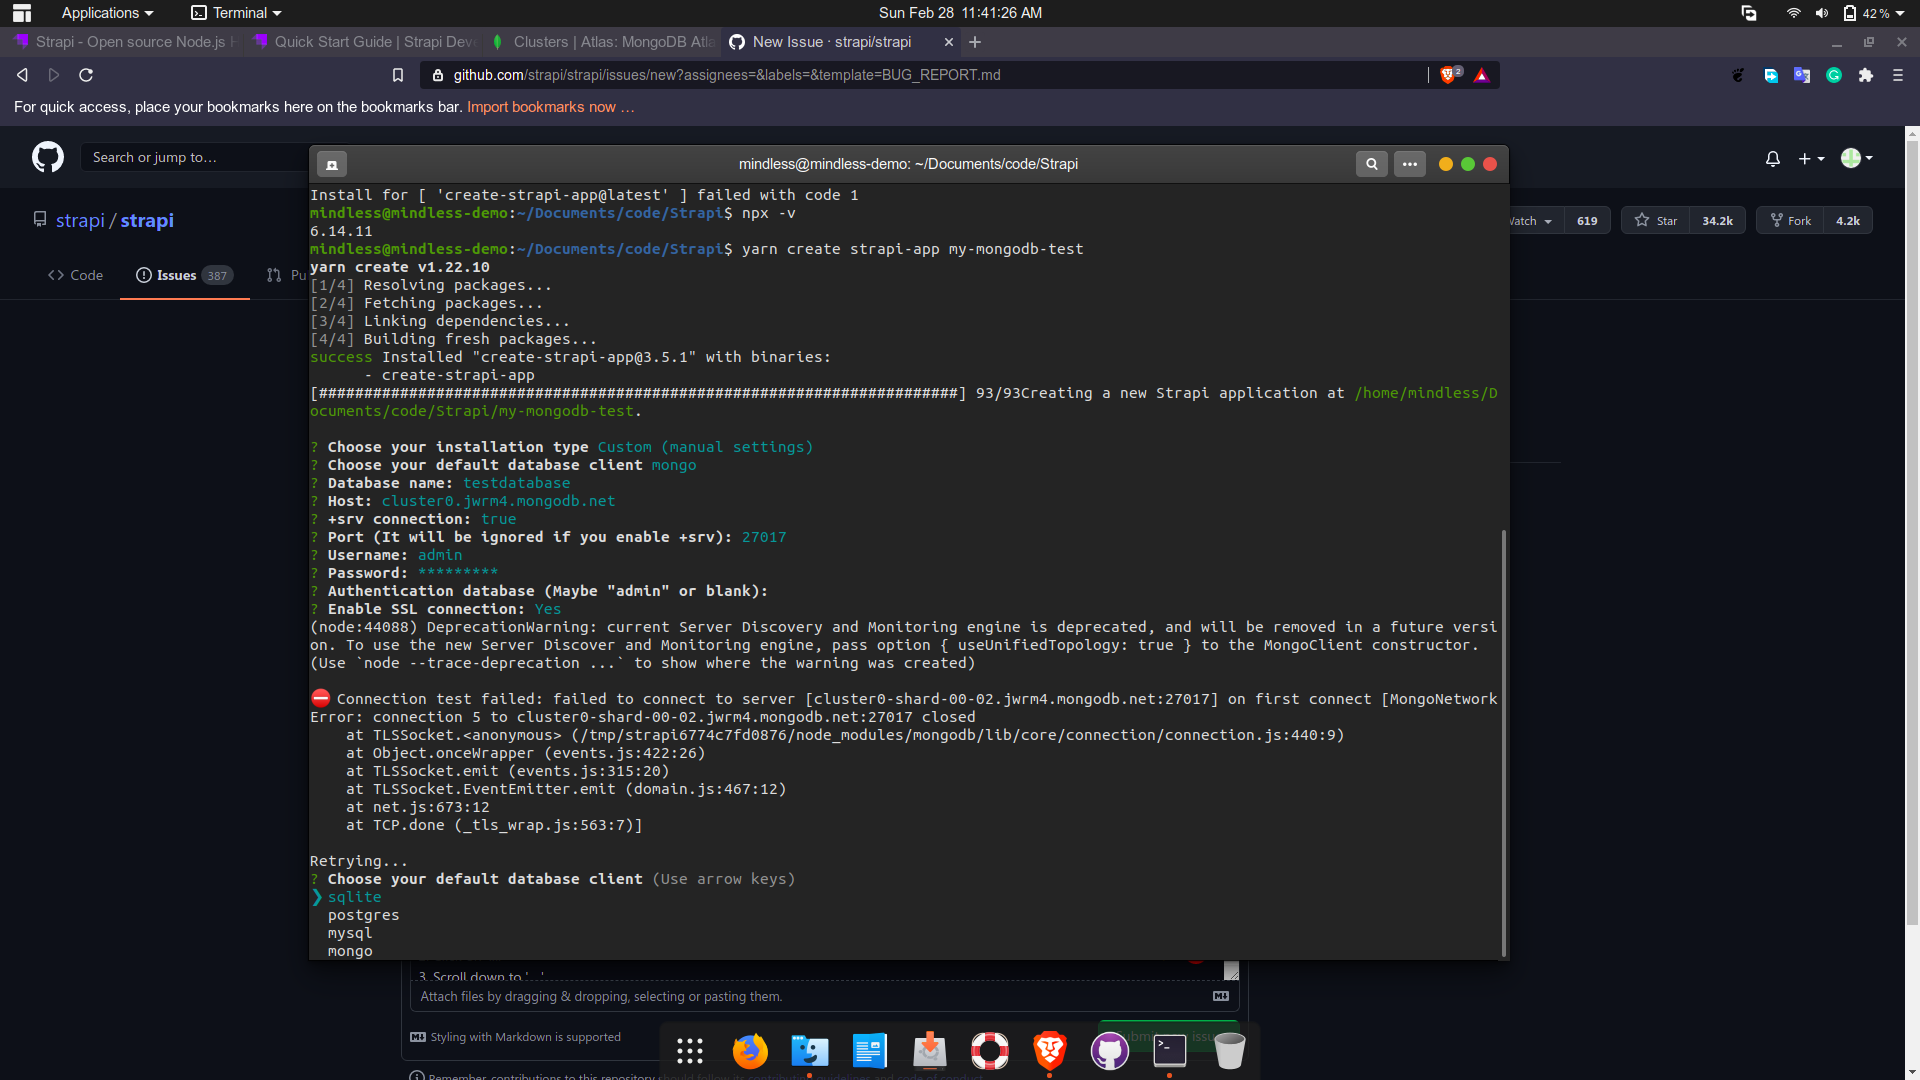This screenshot has width=1920, height=1080.
Task: Click the GitHub octocat home icon
Action: pos(47,157)
